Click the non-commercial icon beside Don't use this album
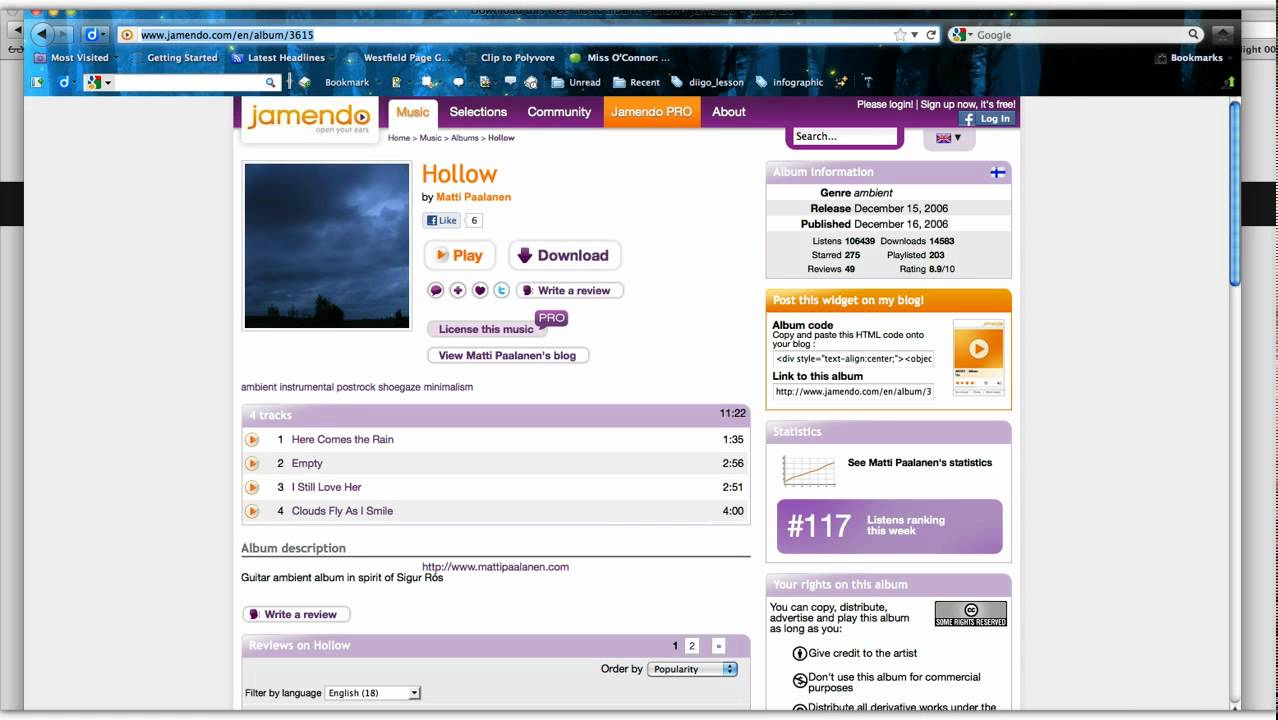 pos(800,681)
